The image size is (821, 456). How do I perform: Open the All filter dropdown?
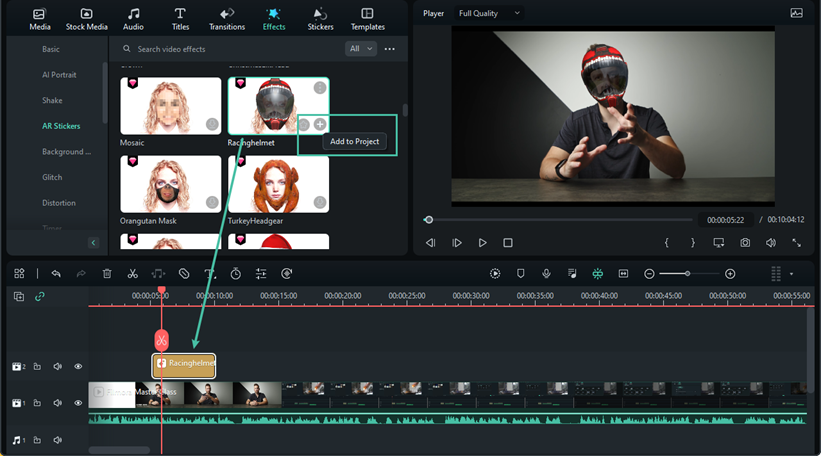[361, 49]
